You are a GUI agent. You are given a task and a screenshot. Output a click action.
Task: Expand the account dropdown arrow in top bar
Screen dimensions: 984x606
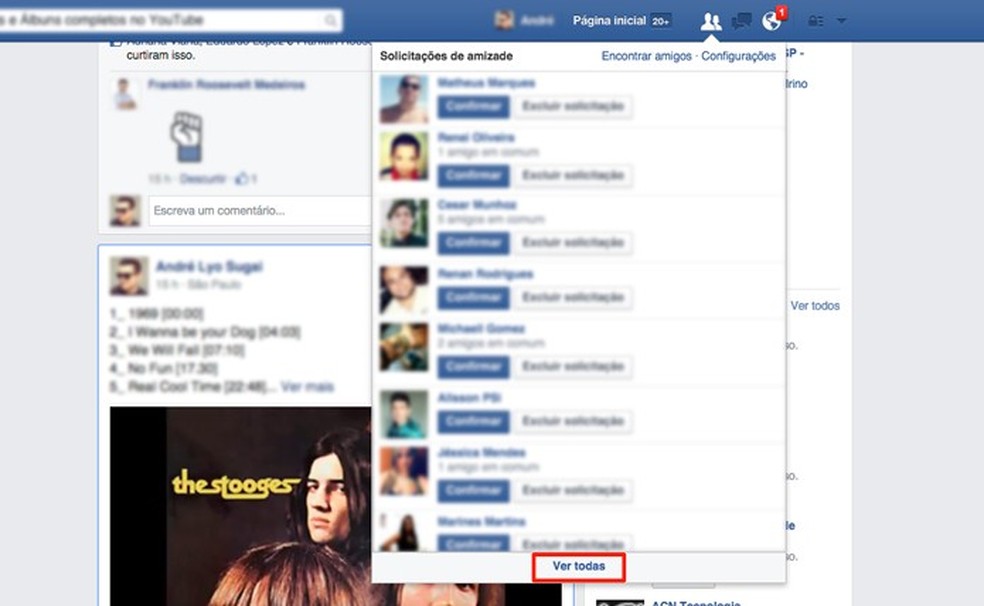pyautogui.click(x=842, y=21)
